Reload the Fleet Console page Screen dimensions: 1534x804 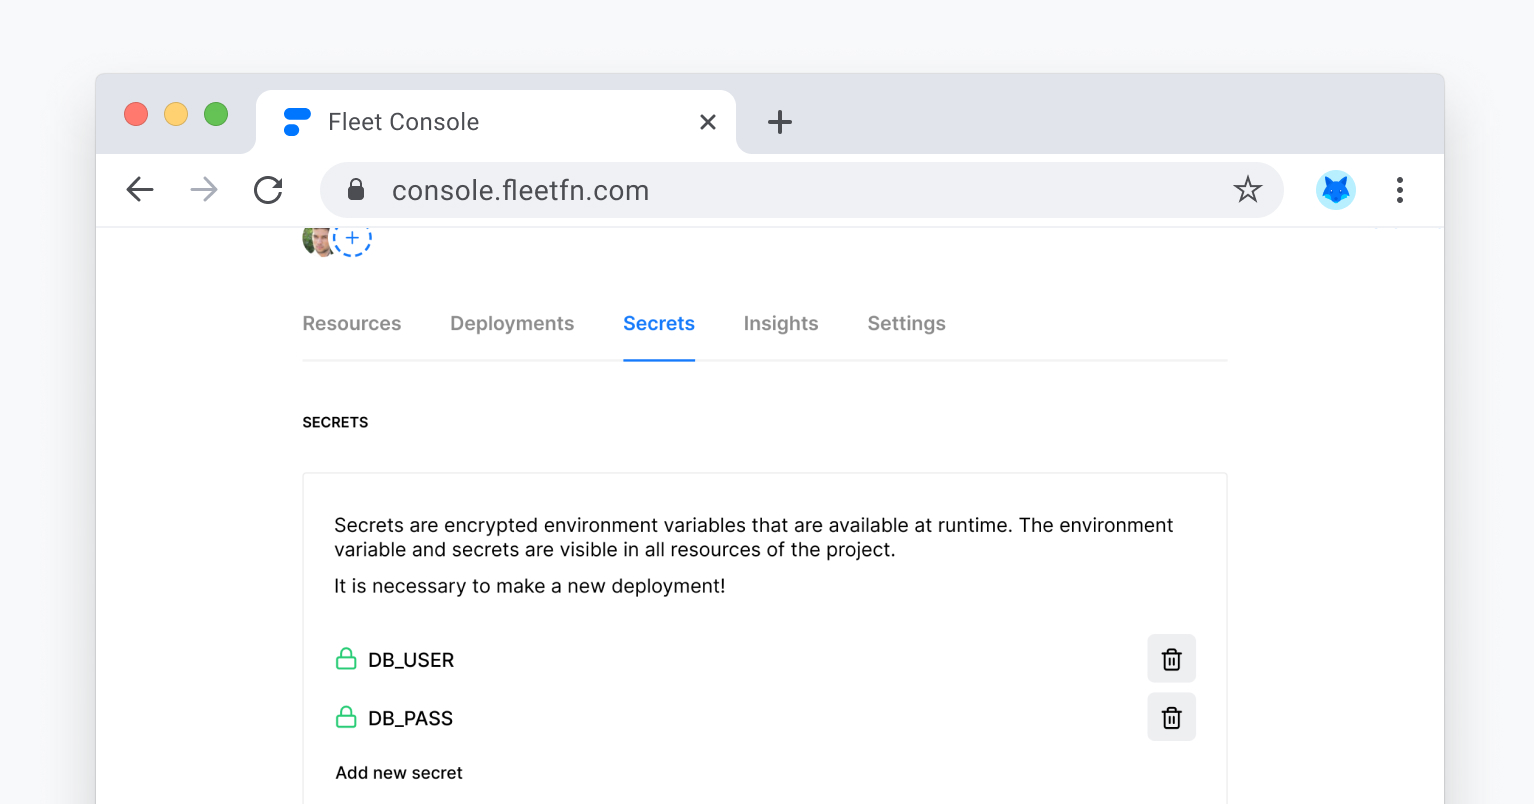pos(268,190)
